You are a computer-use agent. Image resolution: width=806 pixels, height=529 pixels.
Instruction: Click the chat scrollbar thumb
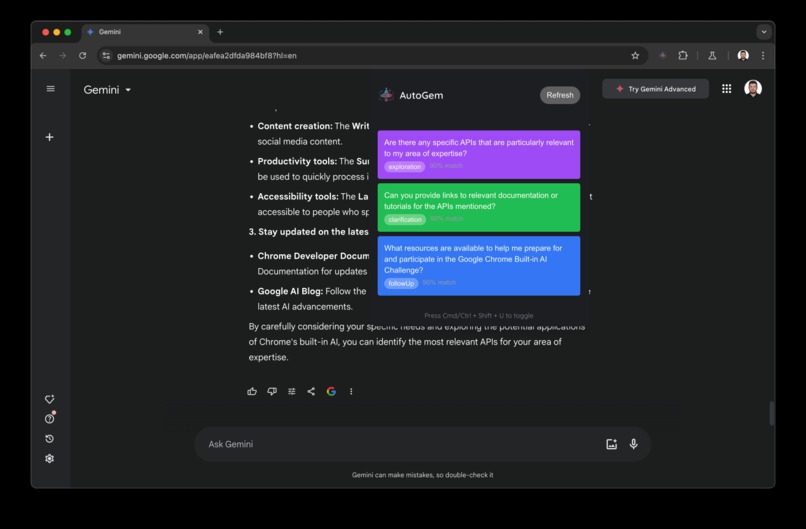click(x=772, y=413)
